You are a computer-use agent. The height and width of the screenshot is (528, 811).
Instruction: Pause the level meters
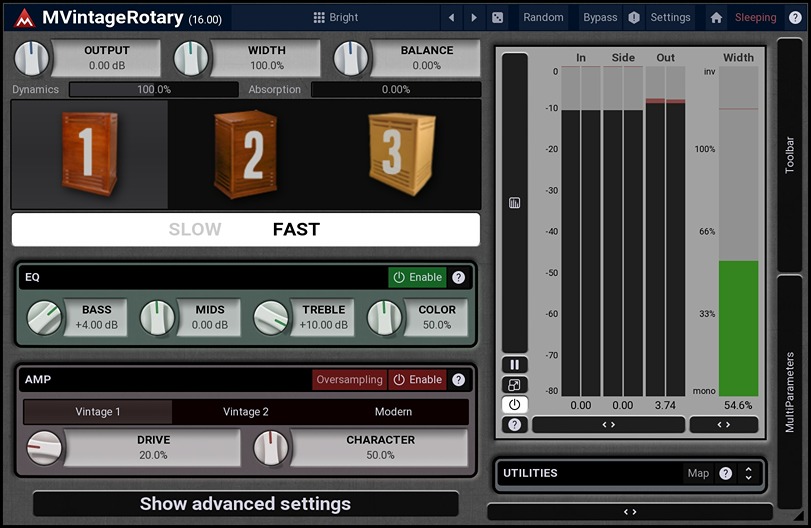[x=514, y=365]
